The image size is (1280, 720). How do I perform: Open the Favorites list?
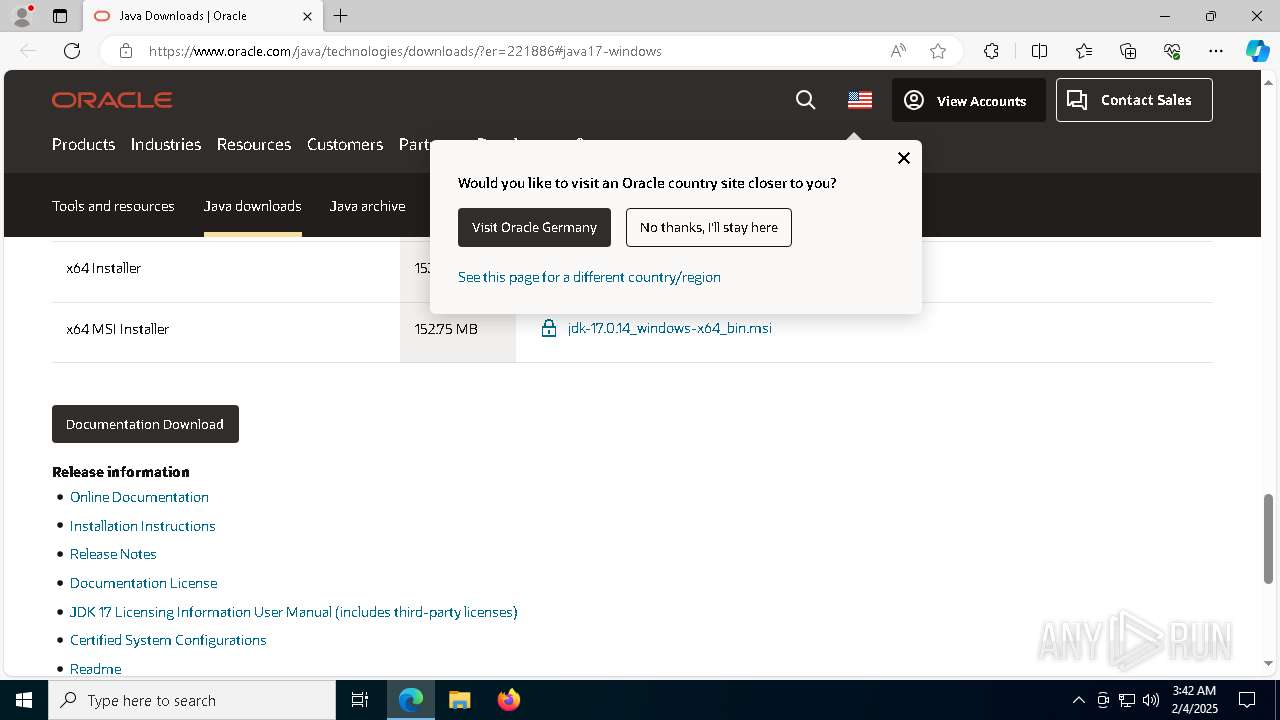pyautogui.click(x=1084, y=51)
